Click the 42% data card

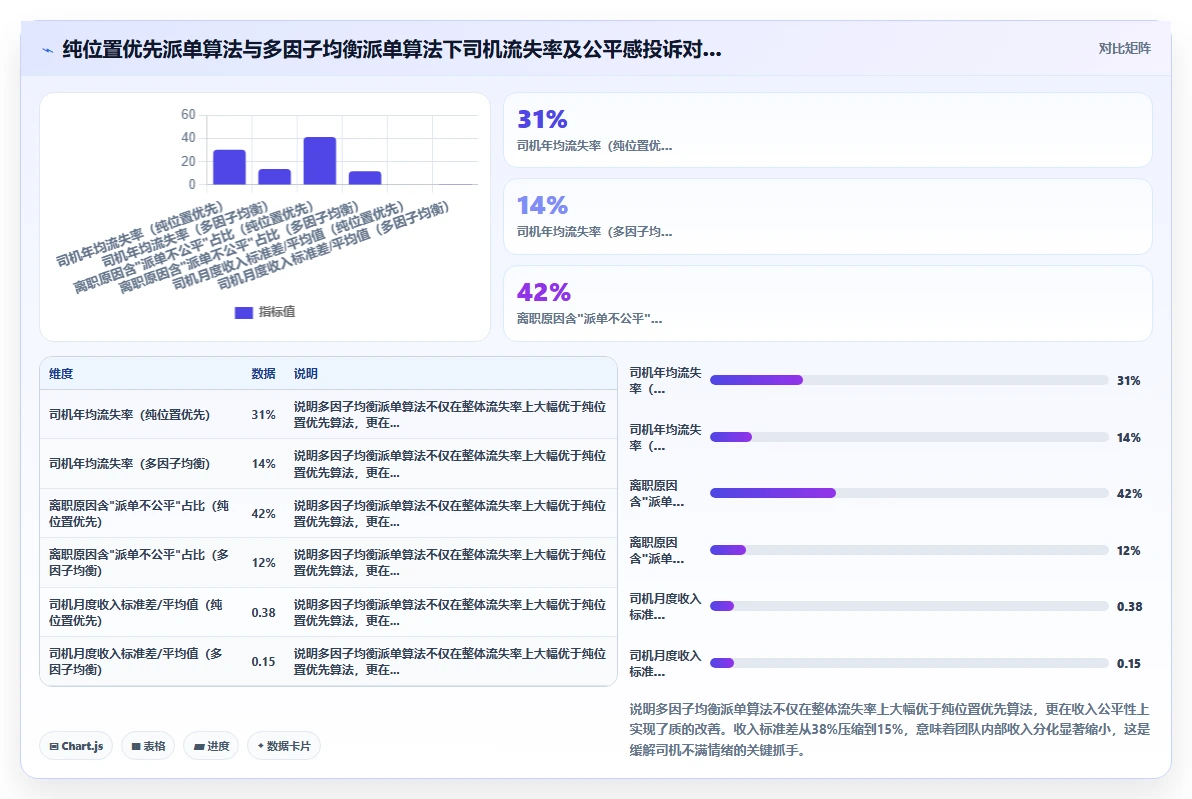[x=827, y=303]
